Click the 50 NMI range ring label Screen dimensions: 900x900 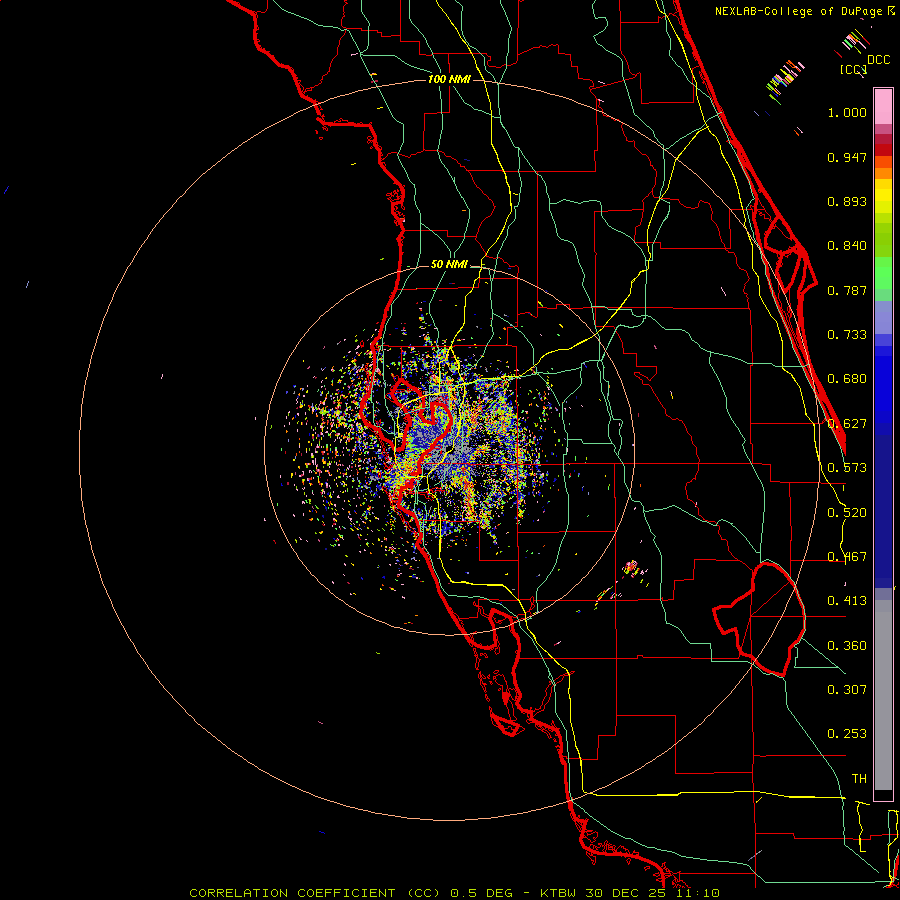coord(449,264)
